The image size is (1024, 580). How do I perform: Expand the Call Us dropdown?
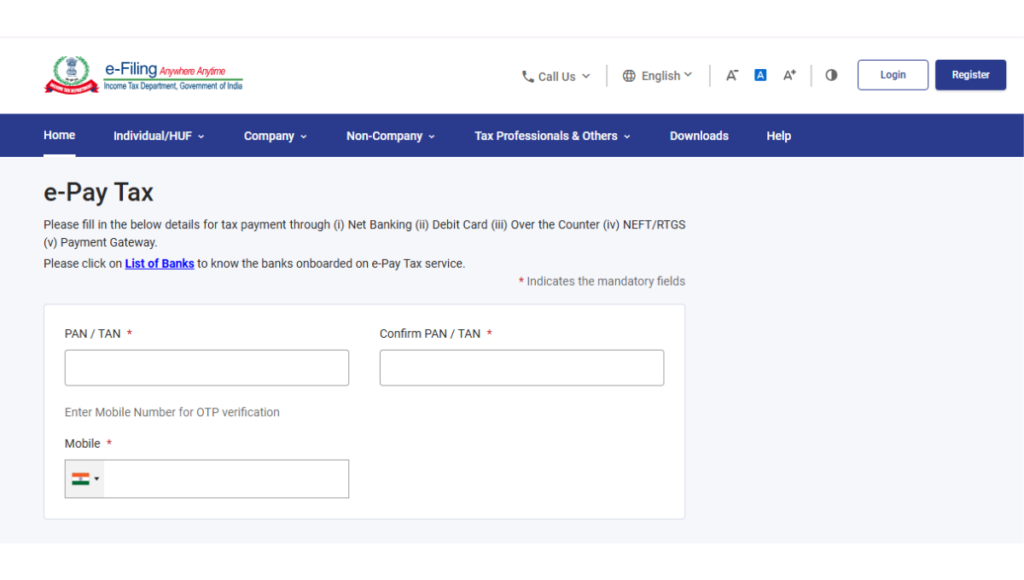(x=556, y=75)
